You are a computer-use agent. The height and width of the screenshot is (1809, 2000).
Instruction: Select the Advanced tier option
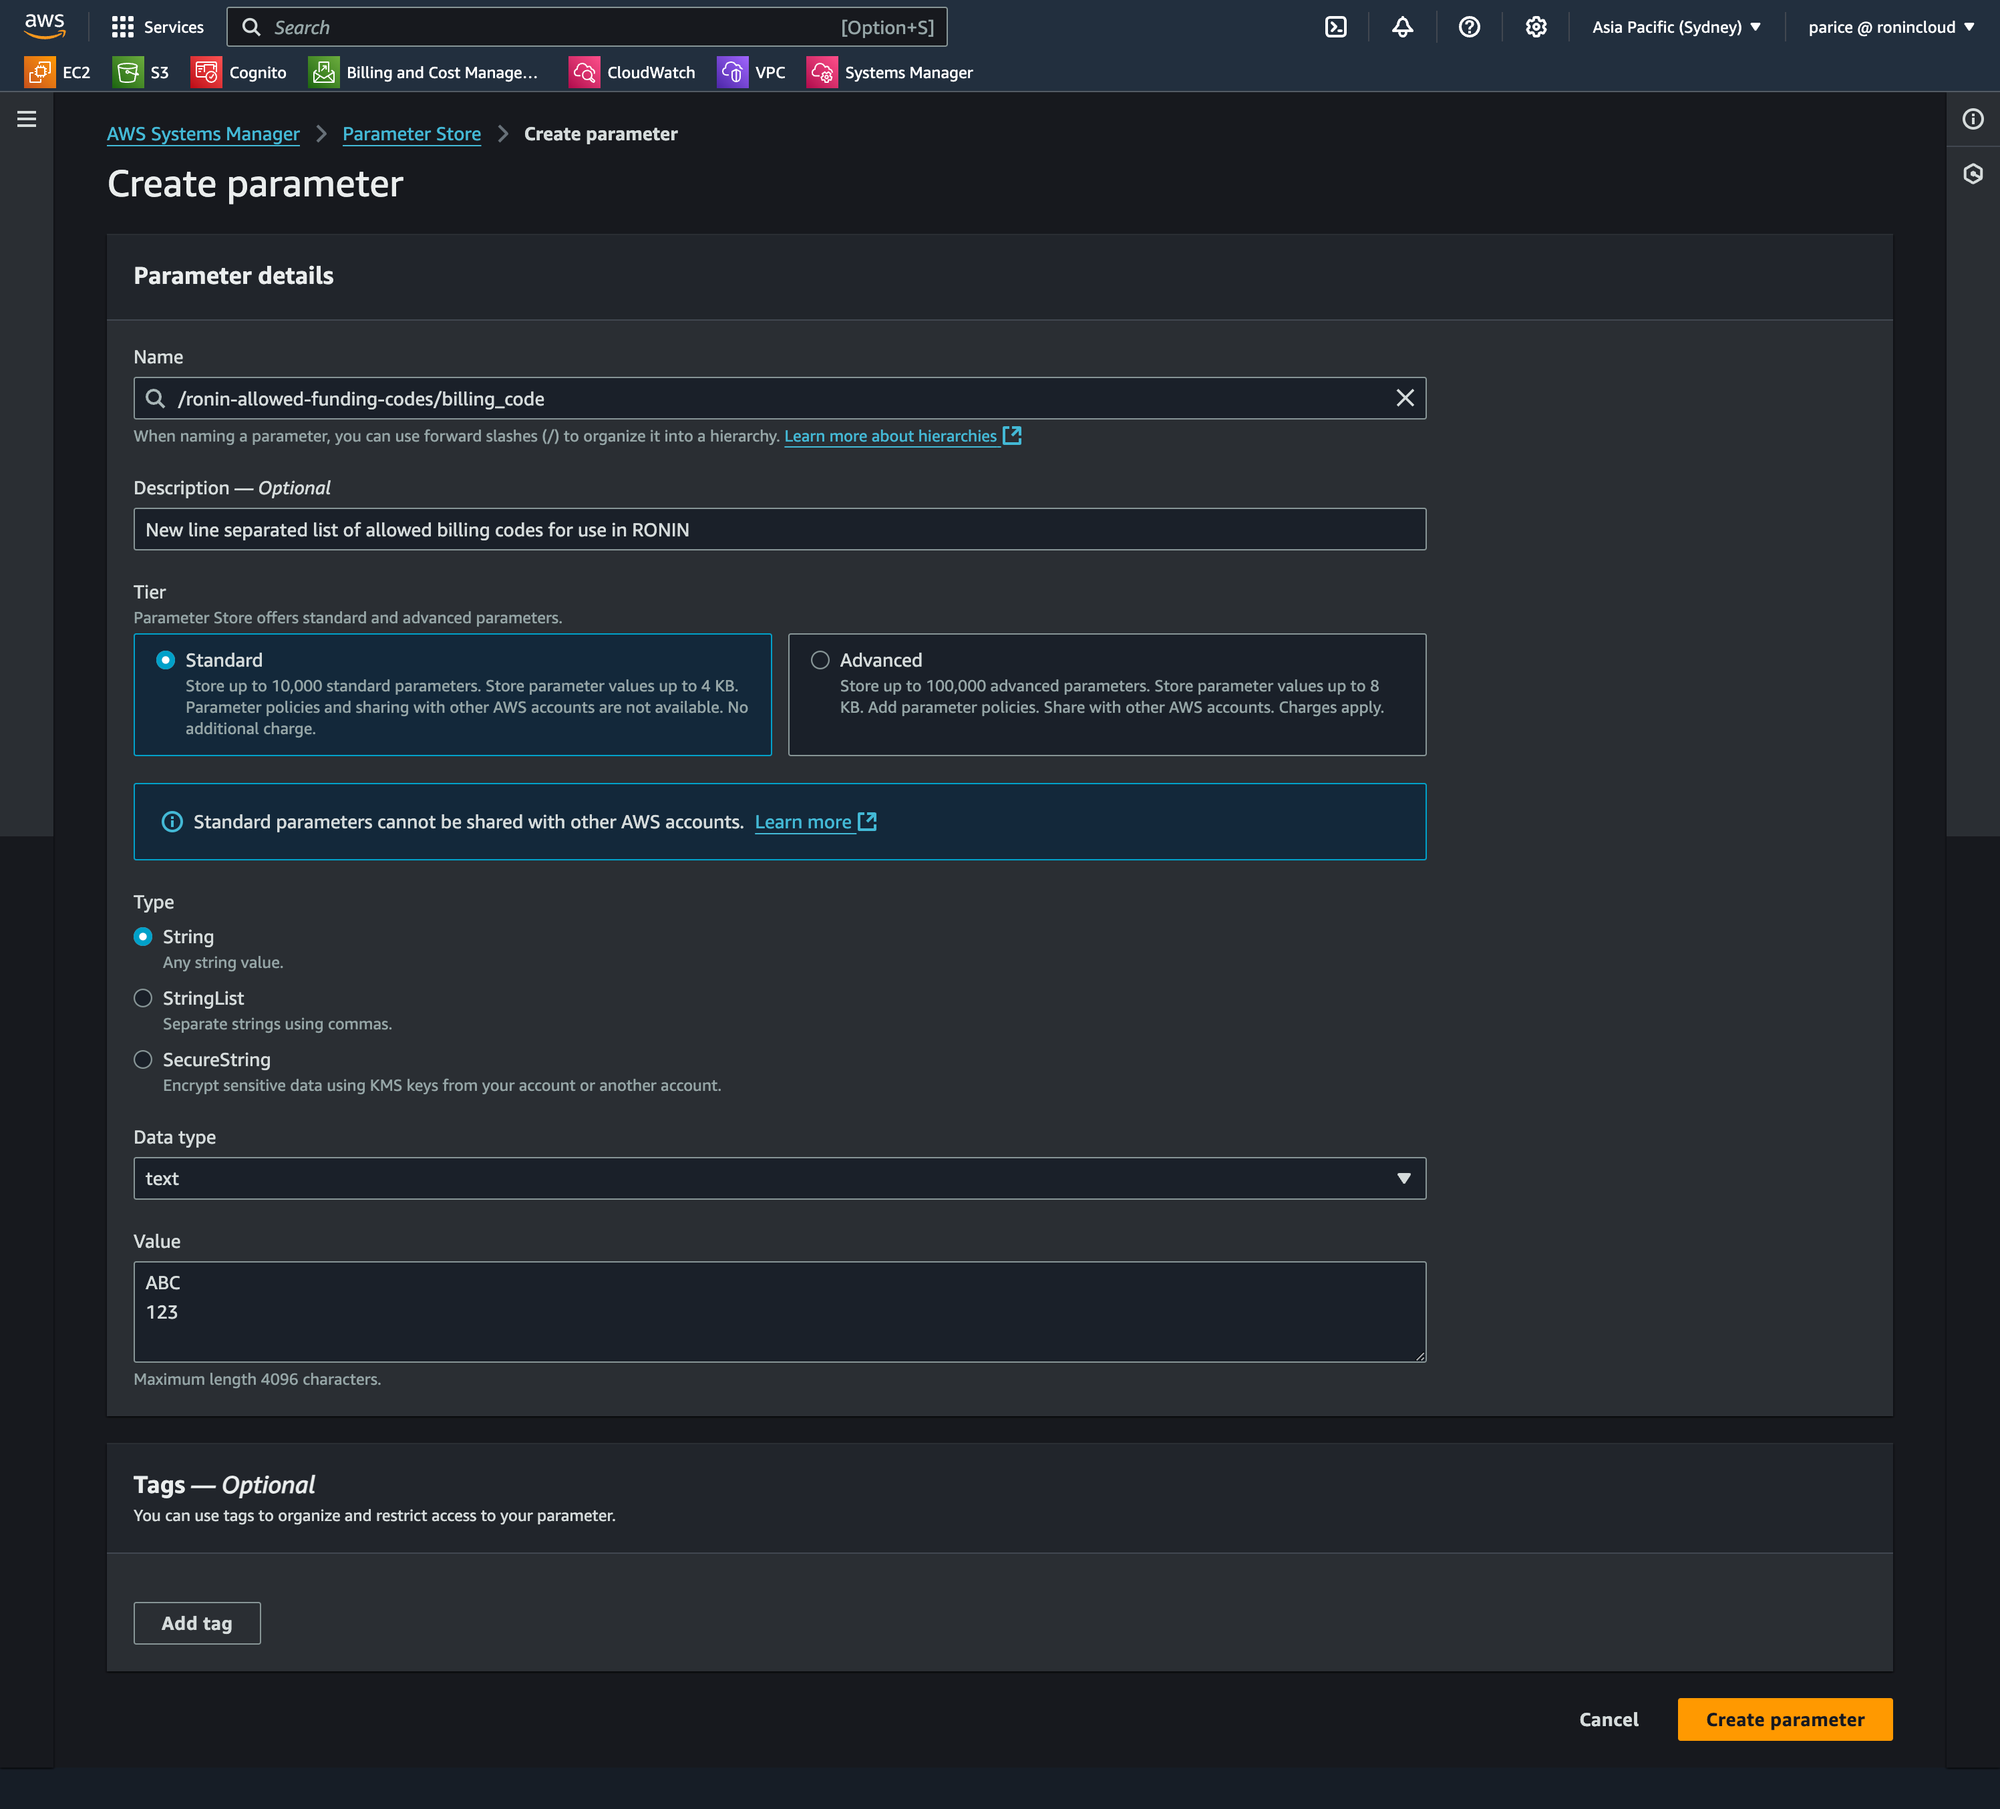point(820,660)
